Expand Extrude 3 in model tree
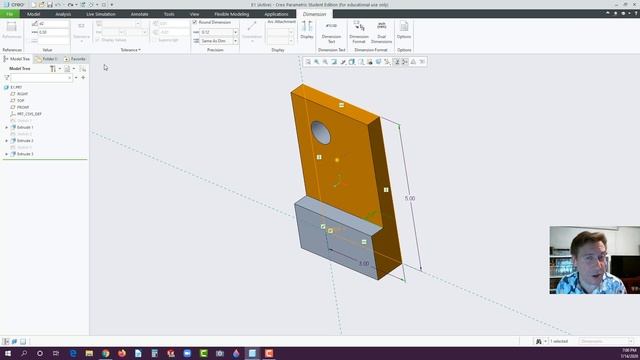 point(6,154)
